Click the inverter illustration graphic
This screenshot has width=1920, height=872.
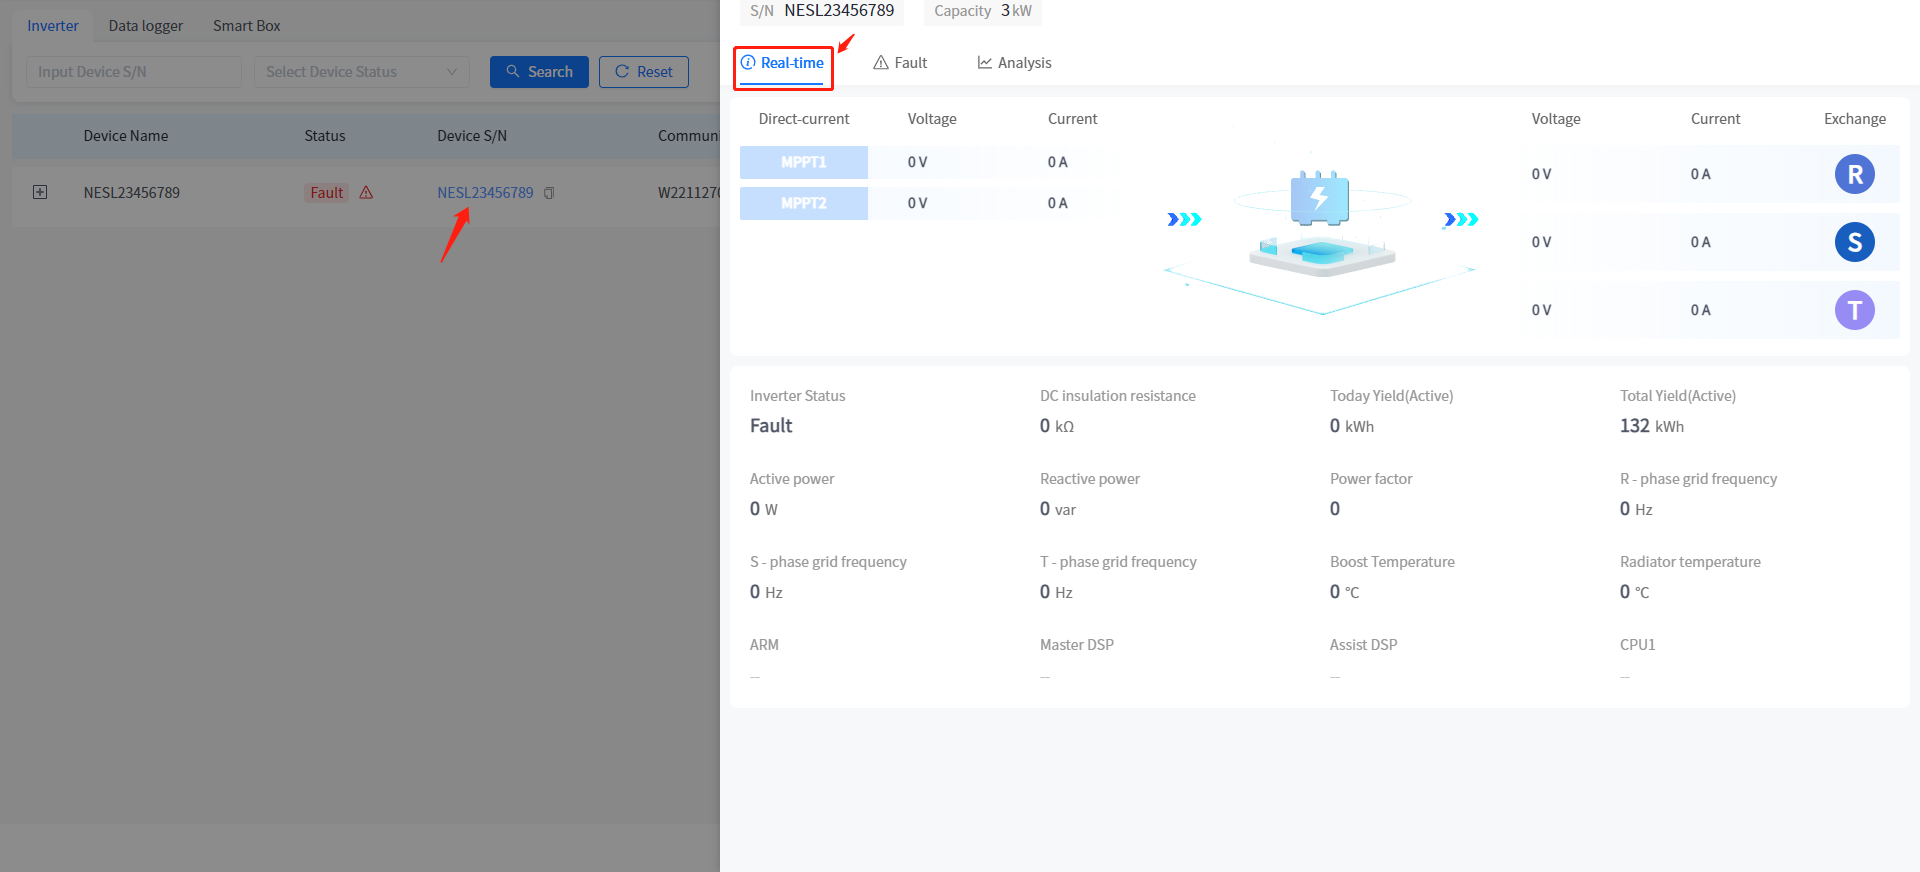coord(1321,225)
